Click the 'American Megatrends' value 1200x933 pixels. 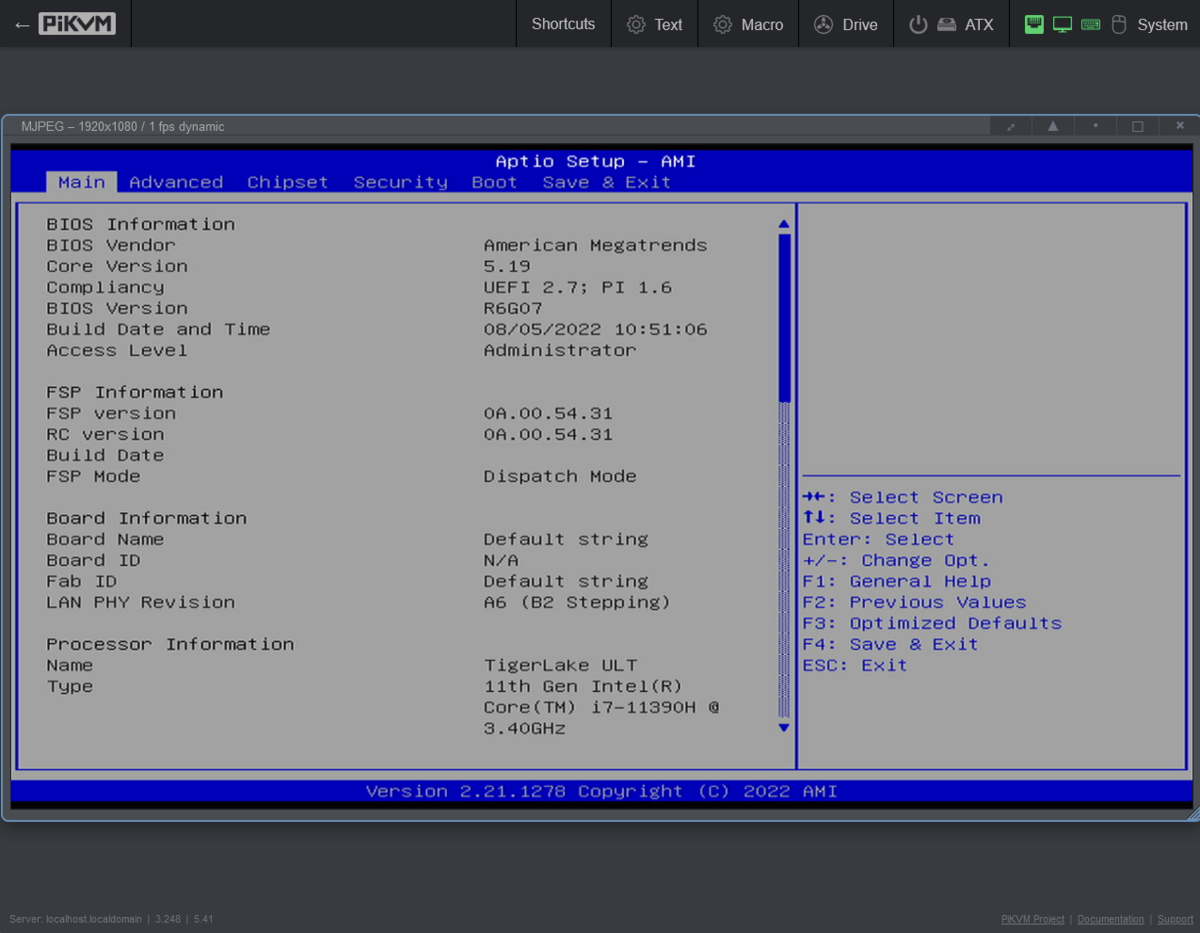[x=595, y=245]
